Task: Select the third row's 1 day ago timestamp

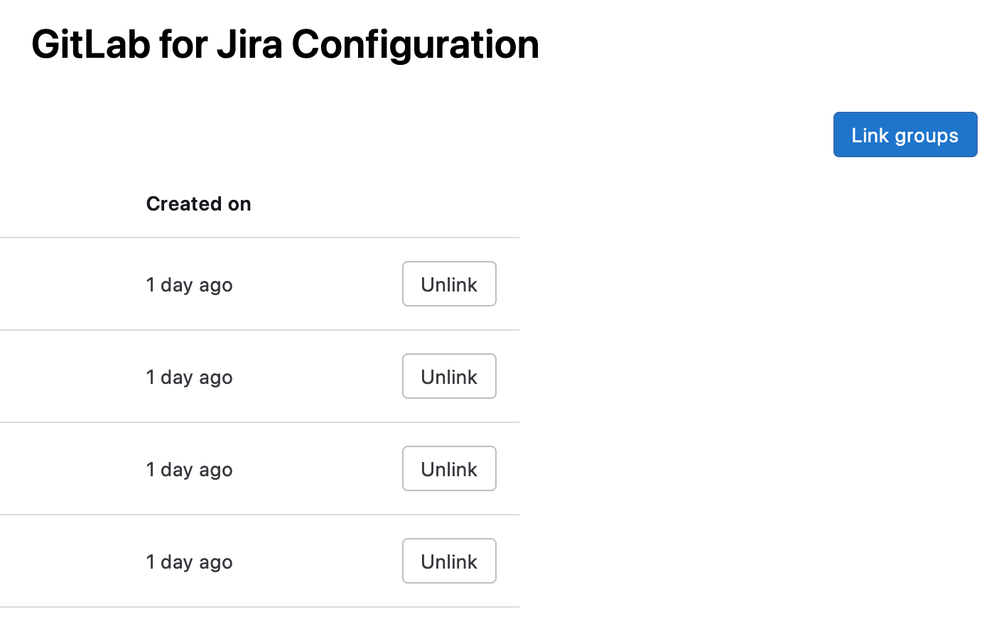Action: [x=189, y=470]
